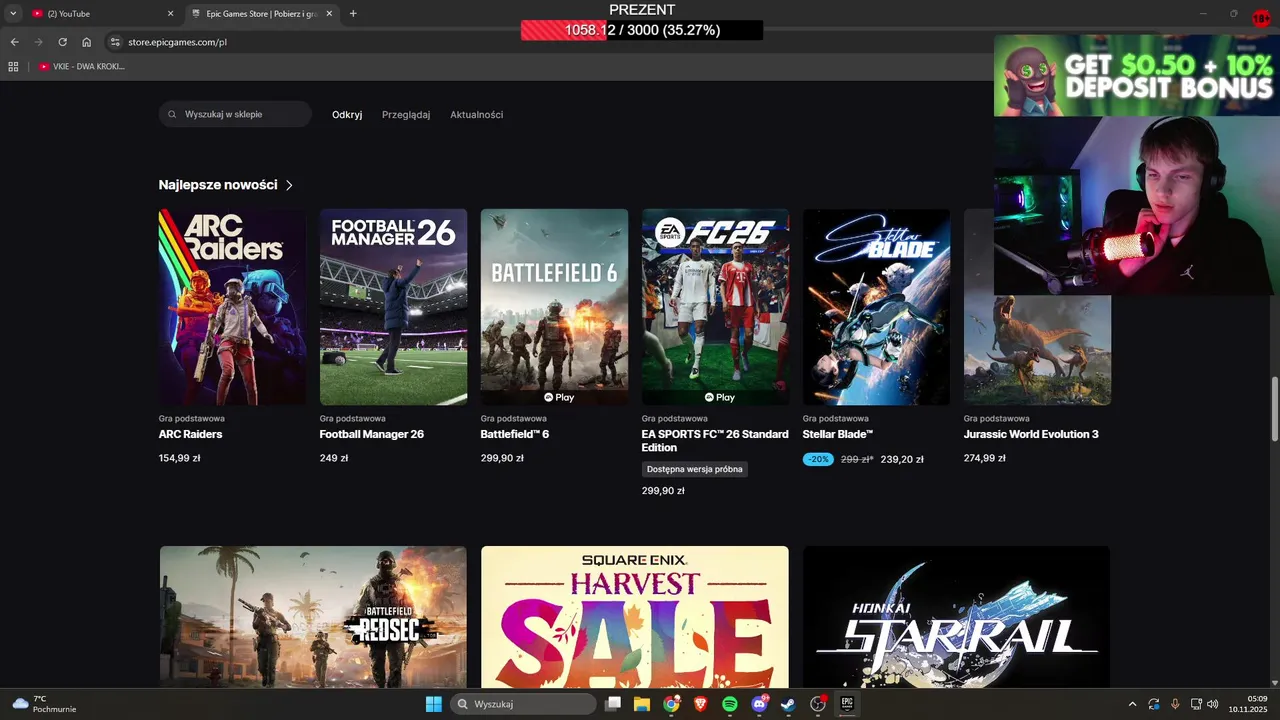This screenshot has width=1280, height=720.
Task: Open the ARC Raiders cover art
Action: (232, 307)
